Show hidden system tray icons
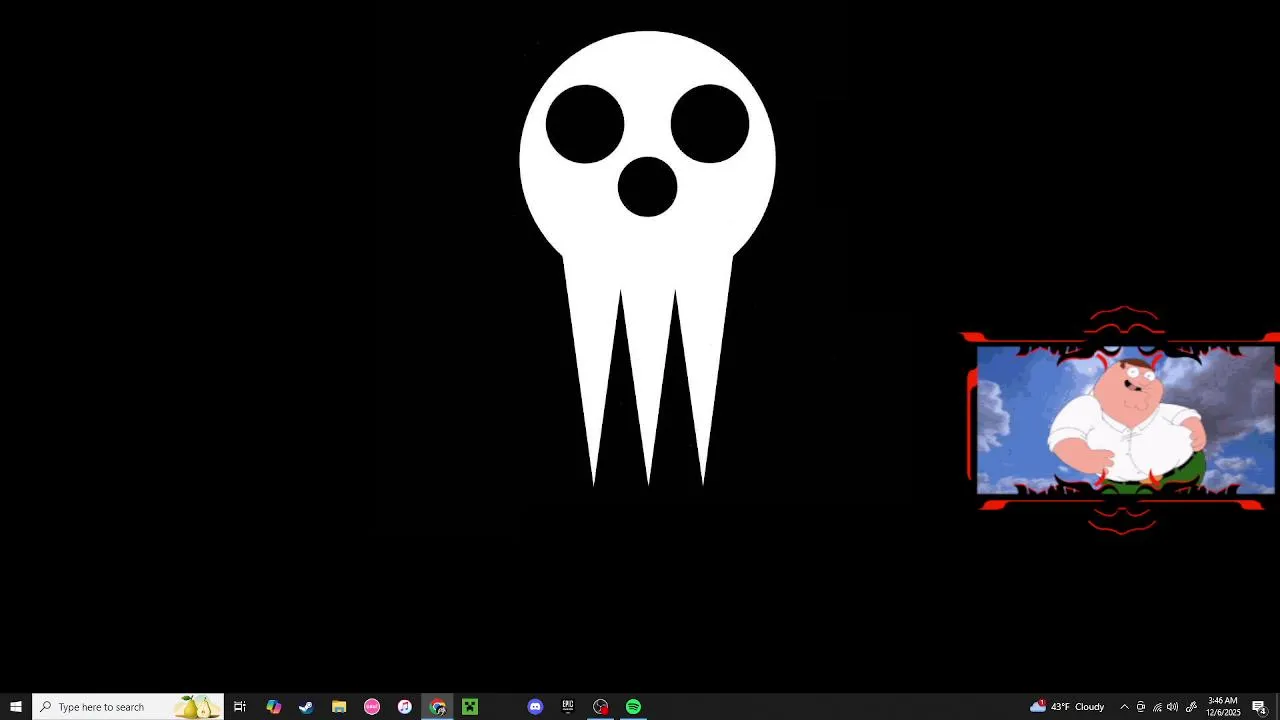Viewport: 1280px width, 720px height. tap(1124, 707)
